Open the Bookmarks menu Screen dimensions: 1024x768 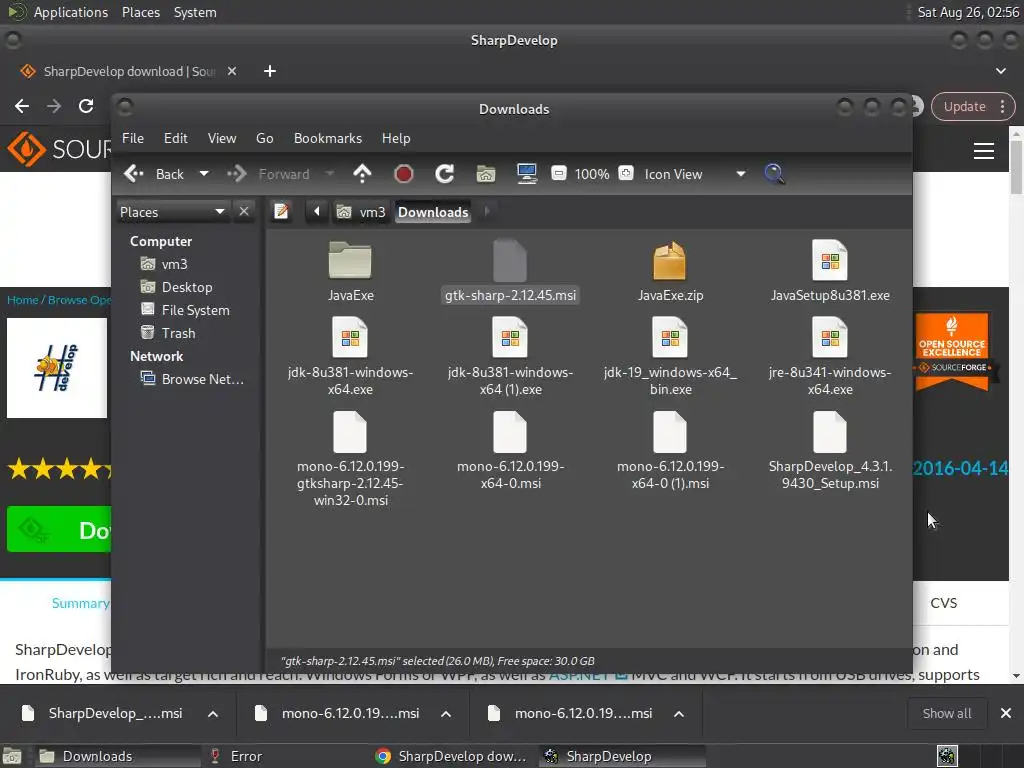coord(328,138)
